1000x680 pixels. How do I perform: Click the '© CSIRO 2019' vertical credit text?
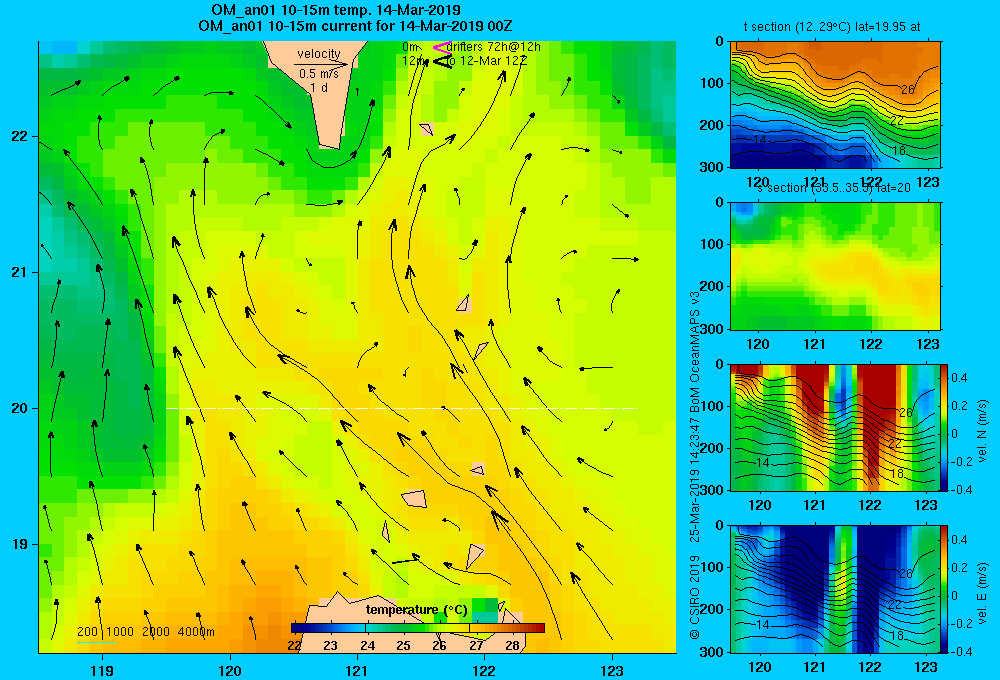(695, 597)
